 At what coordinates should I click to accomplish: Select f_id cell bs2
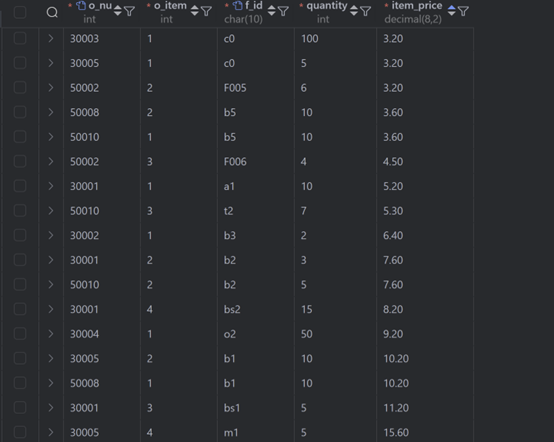pos(232,309)
